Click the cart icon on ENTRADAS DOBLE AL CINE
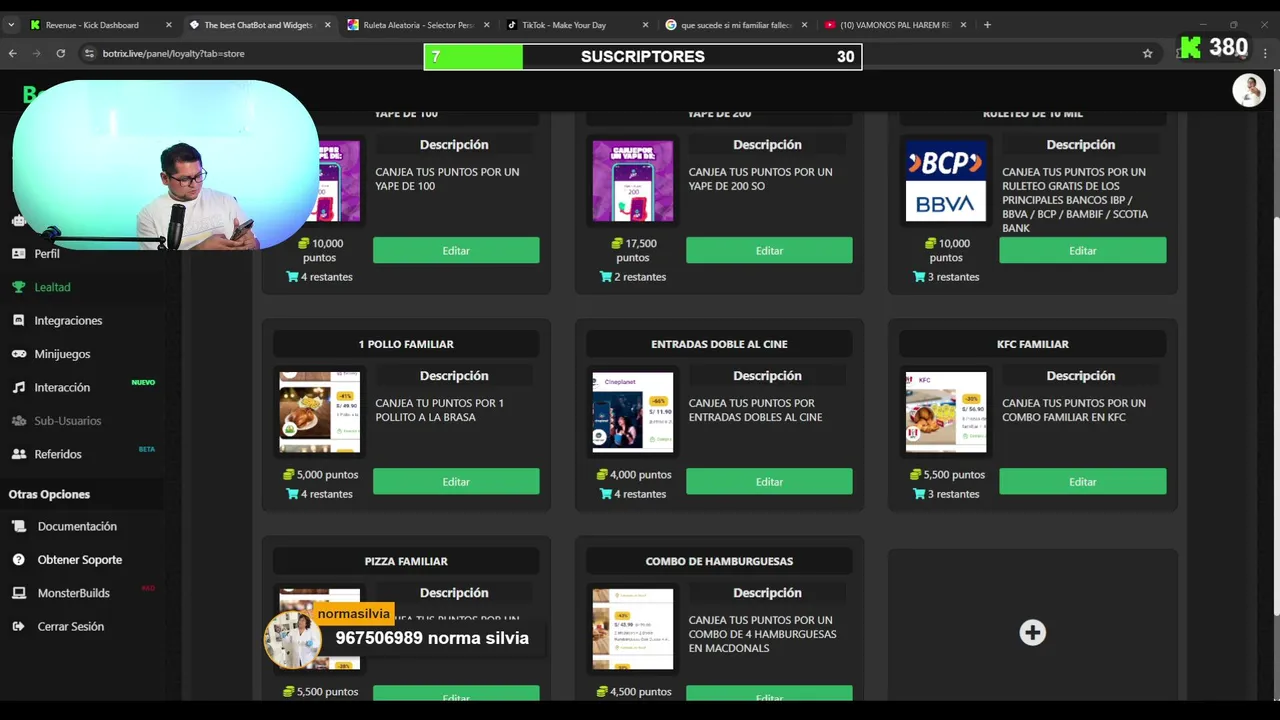Viewport: 1280px width, 720px height. tap(606, 494)
